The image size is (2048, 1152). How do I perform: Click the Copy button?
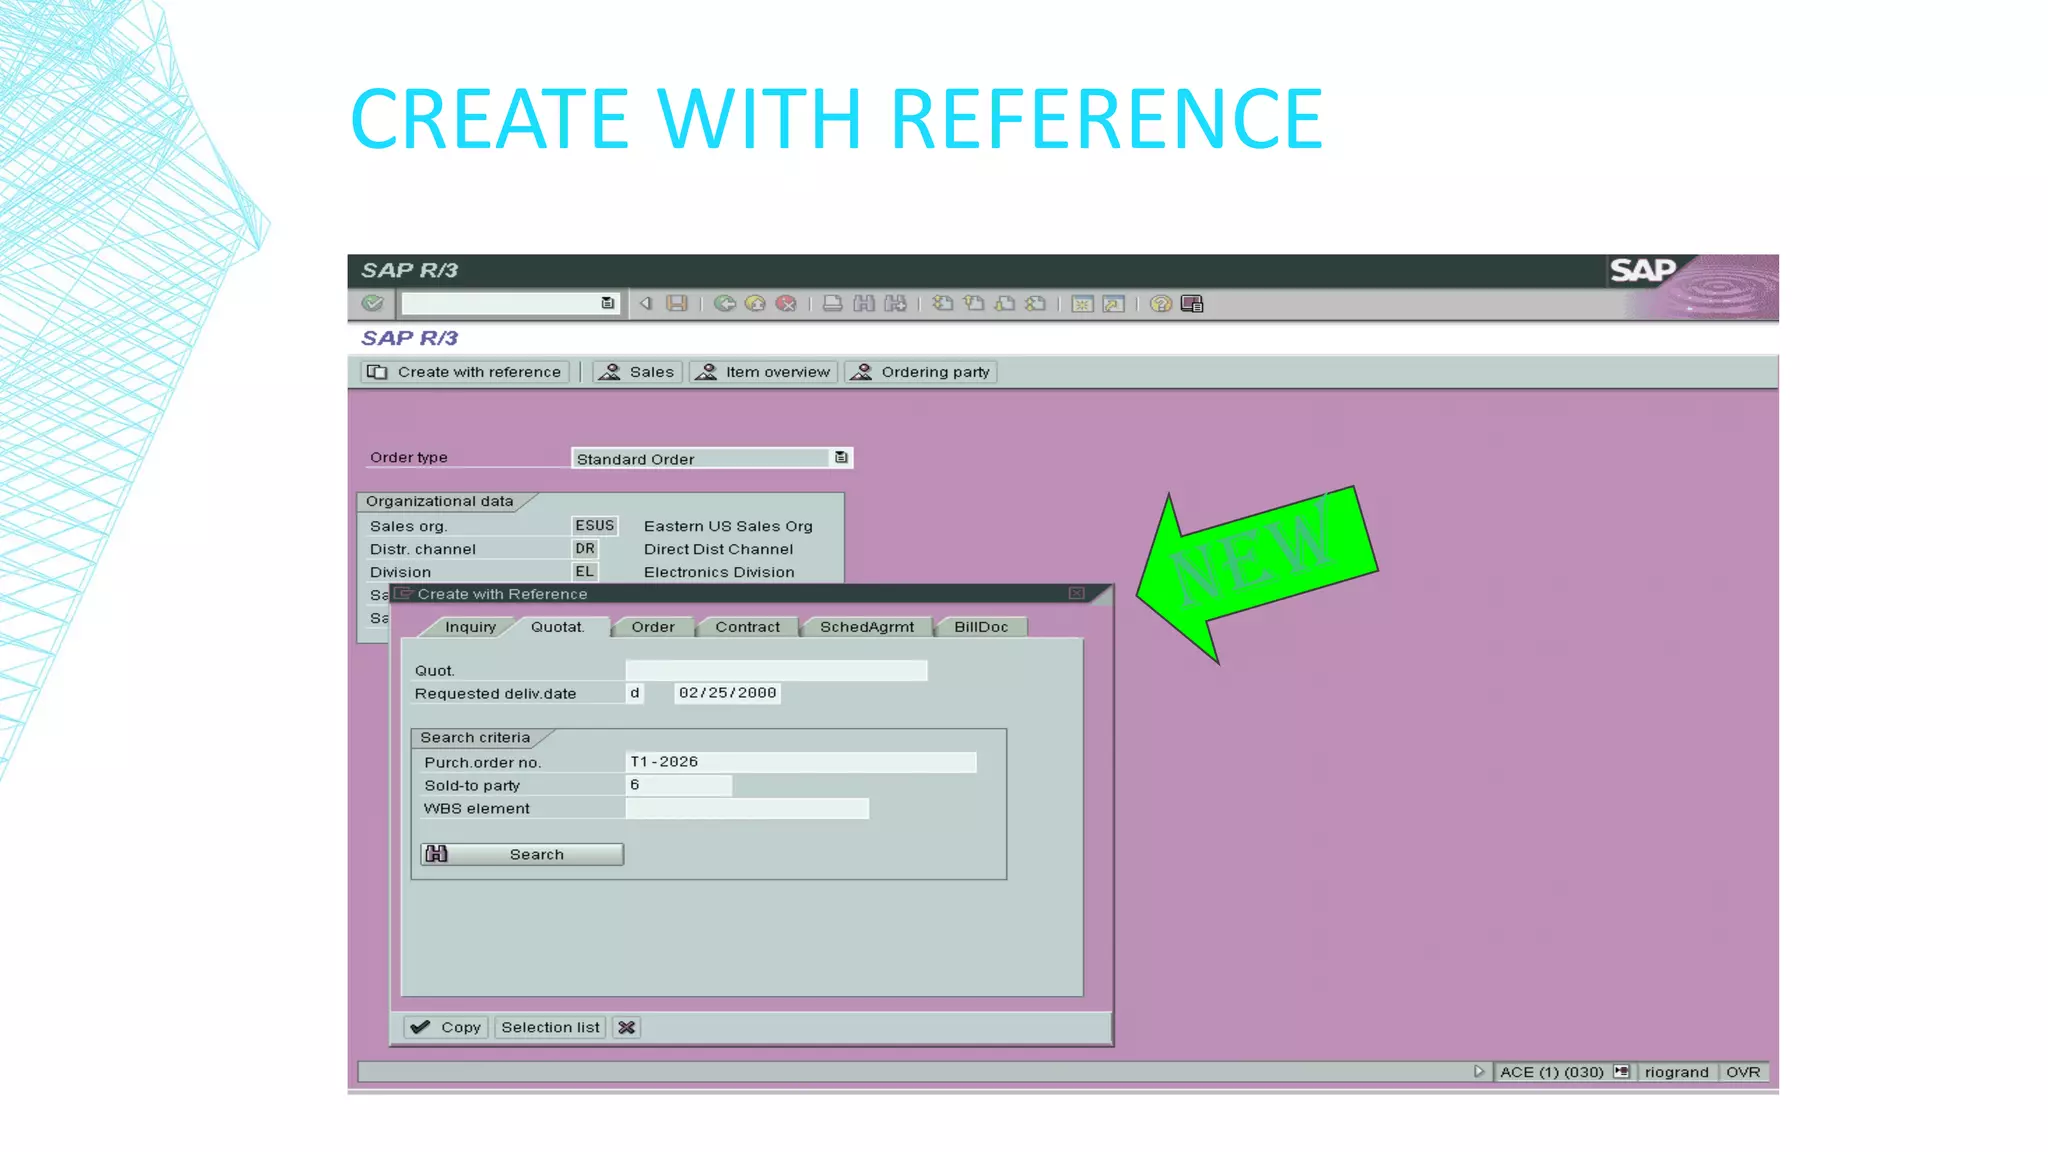point(446,1027)
